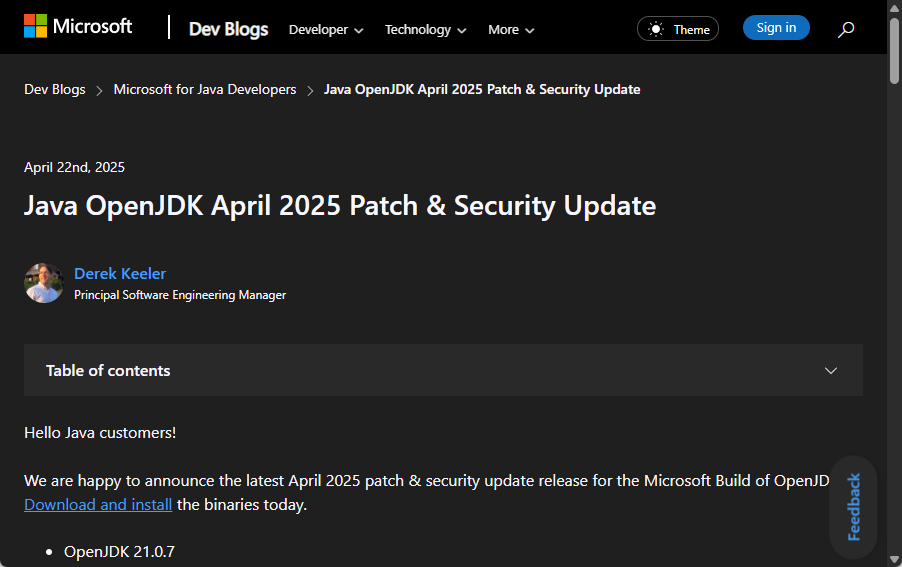Click the Hello Java customers! text
Viewport: 902px width, 567px height.
[100, 432]
